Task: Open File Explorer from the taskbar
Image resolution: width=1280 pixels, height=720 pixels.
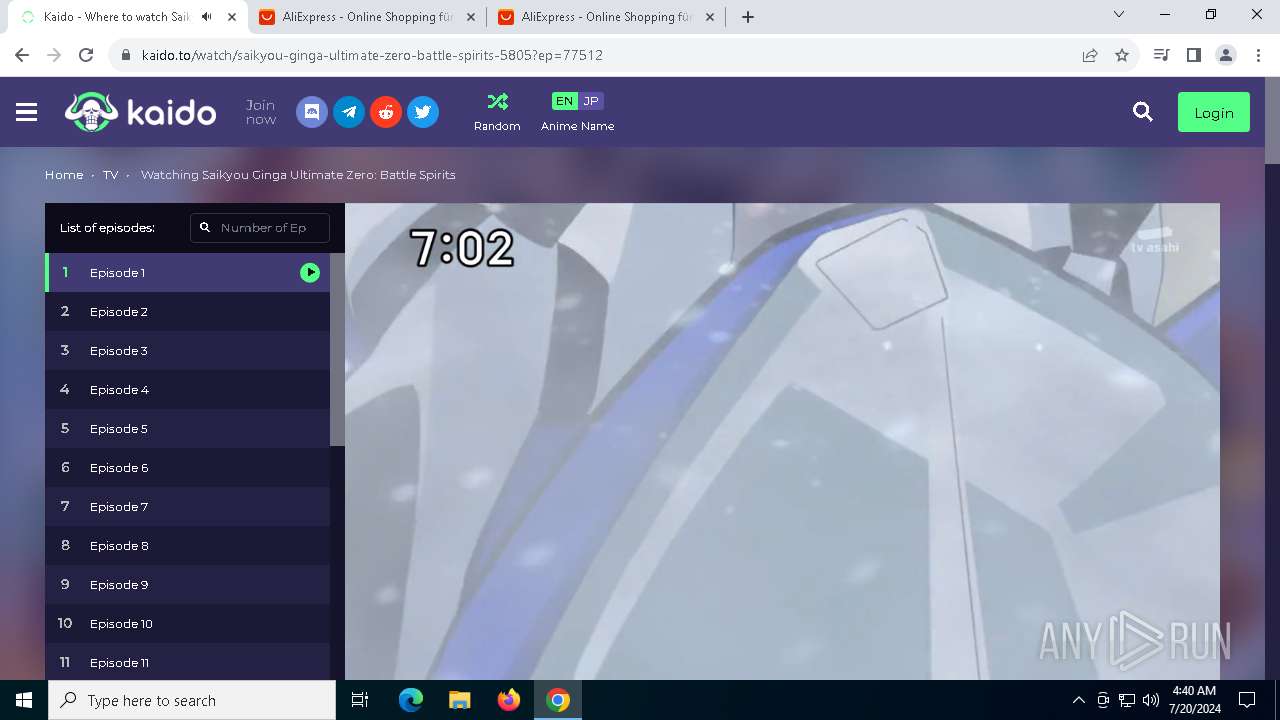Action: (460, 700)
